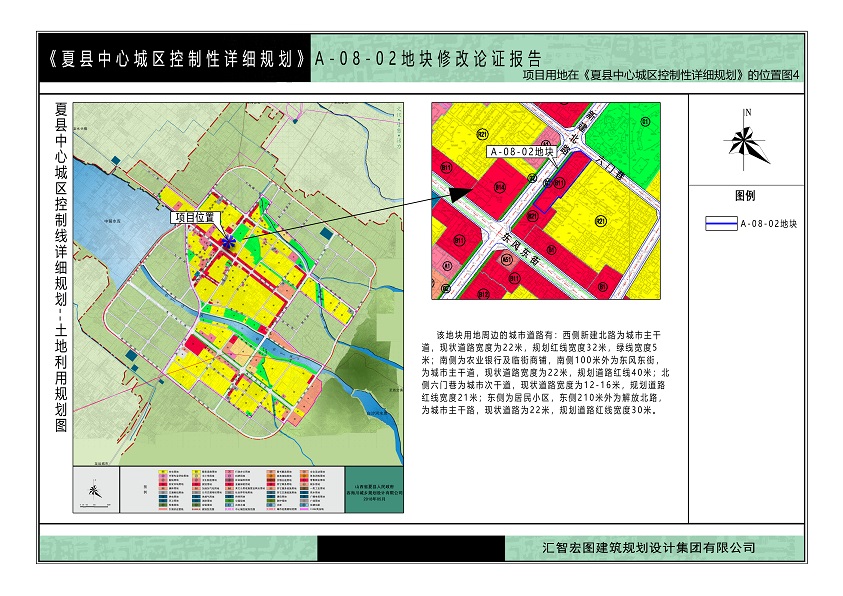Viewport: 843px width, 596px height.
Task: Click the vertical title '夏县中心城区控制线详细规划--土地利用规划图'
Action: coord(61,267)
